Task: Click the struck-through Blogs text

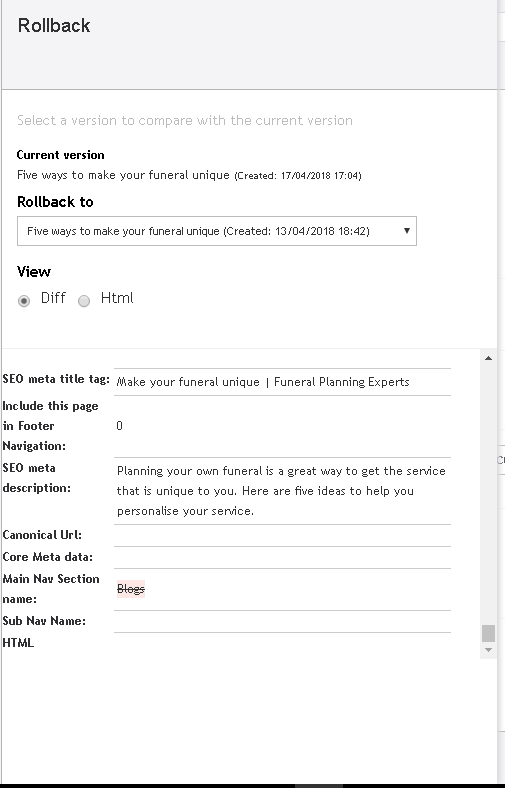Action: pyautogui.click(x=131, y=588)
